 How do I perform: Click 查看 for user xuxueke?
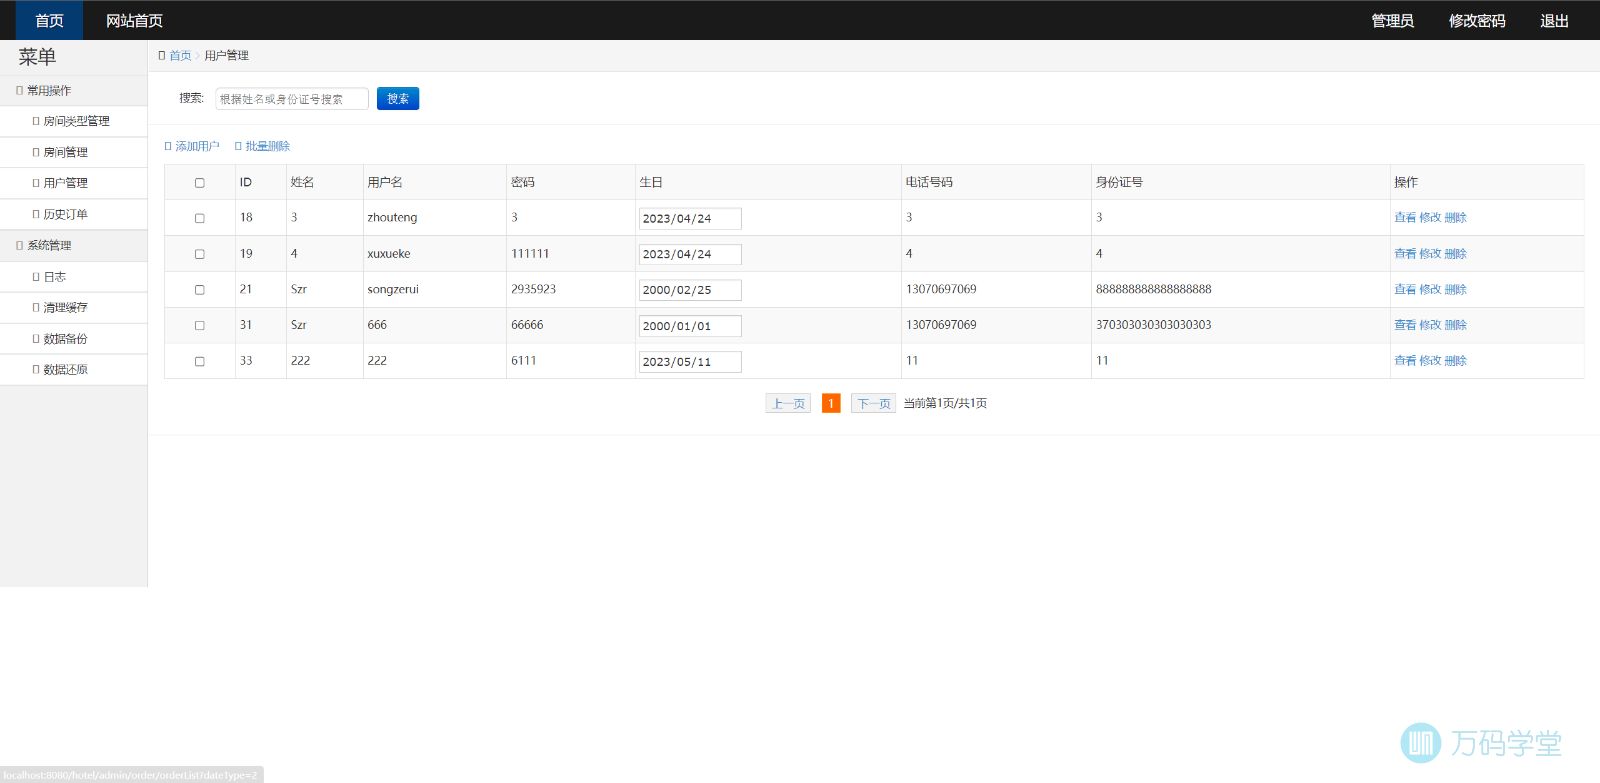[x=1405, y=253]
